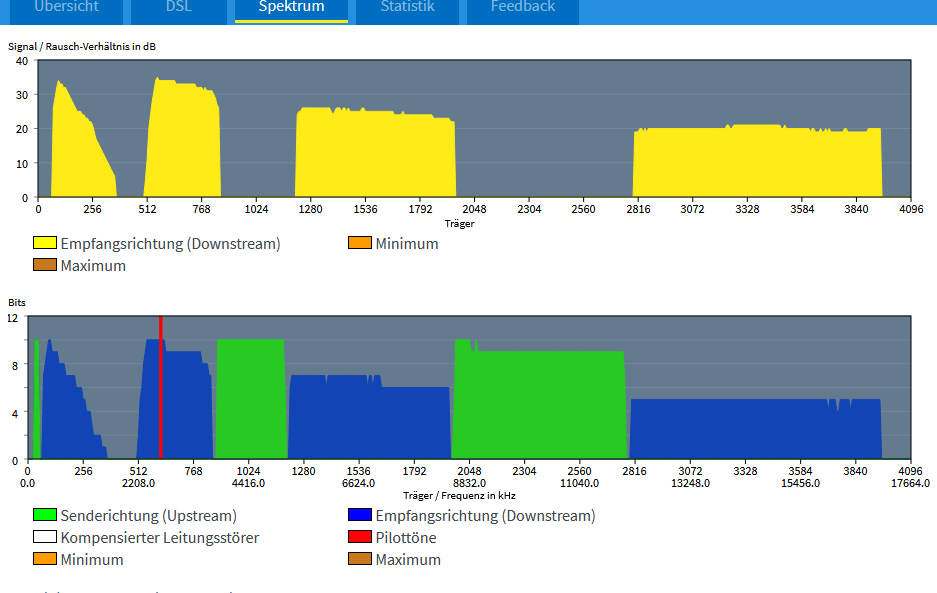Click 'Träger / Frequenz in kHz' axis label
The image size is (937, 593).
[459, 496]
